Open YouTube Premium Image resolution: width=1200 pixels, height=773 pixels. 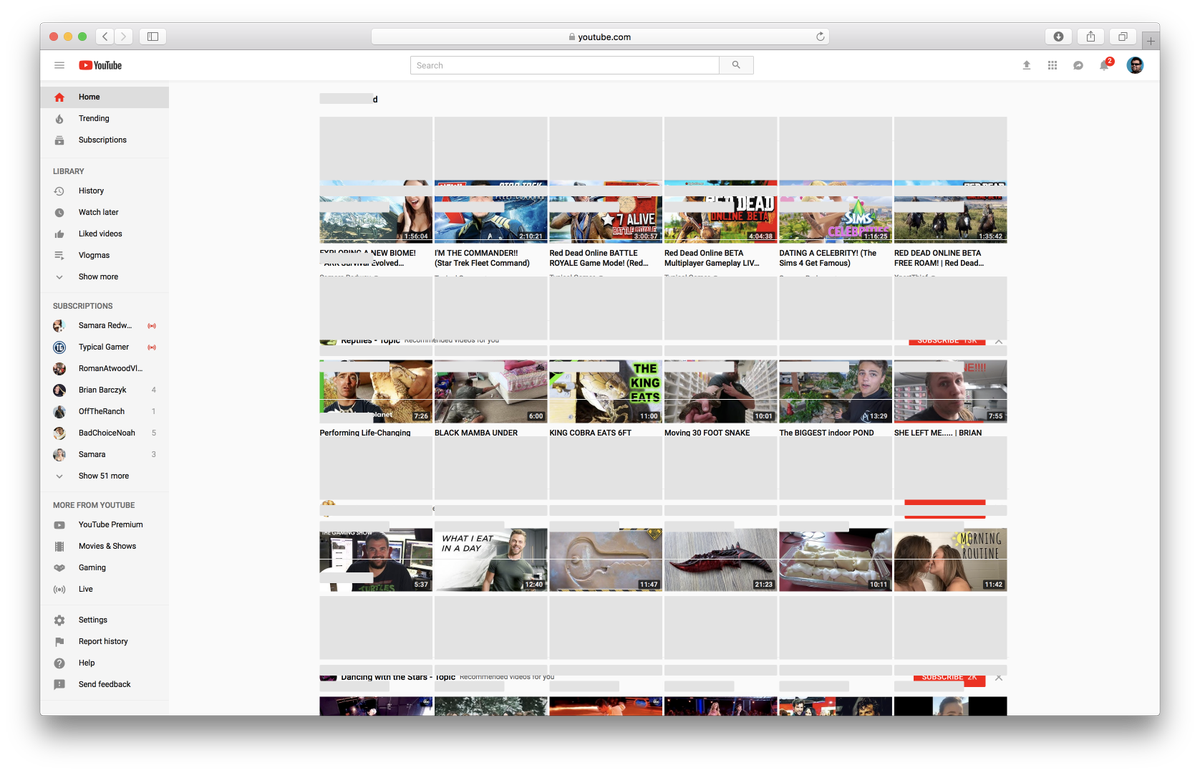coord(104,525)
